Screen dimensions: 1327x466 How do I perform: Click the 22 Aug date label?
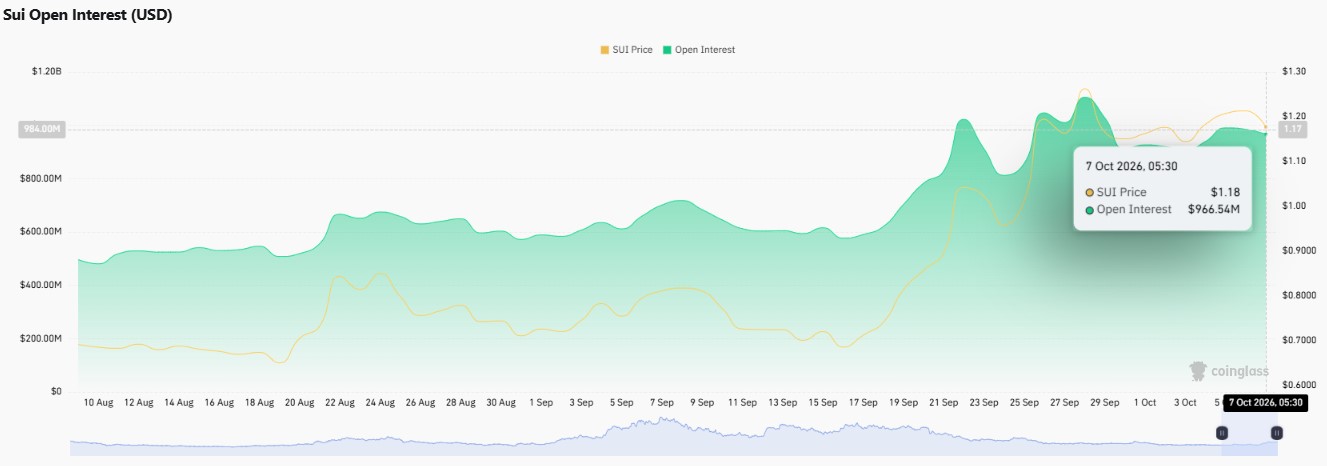(340, 403)
